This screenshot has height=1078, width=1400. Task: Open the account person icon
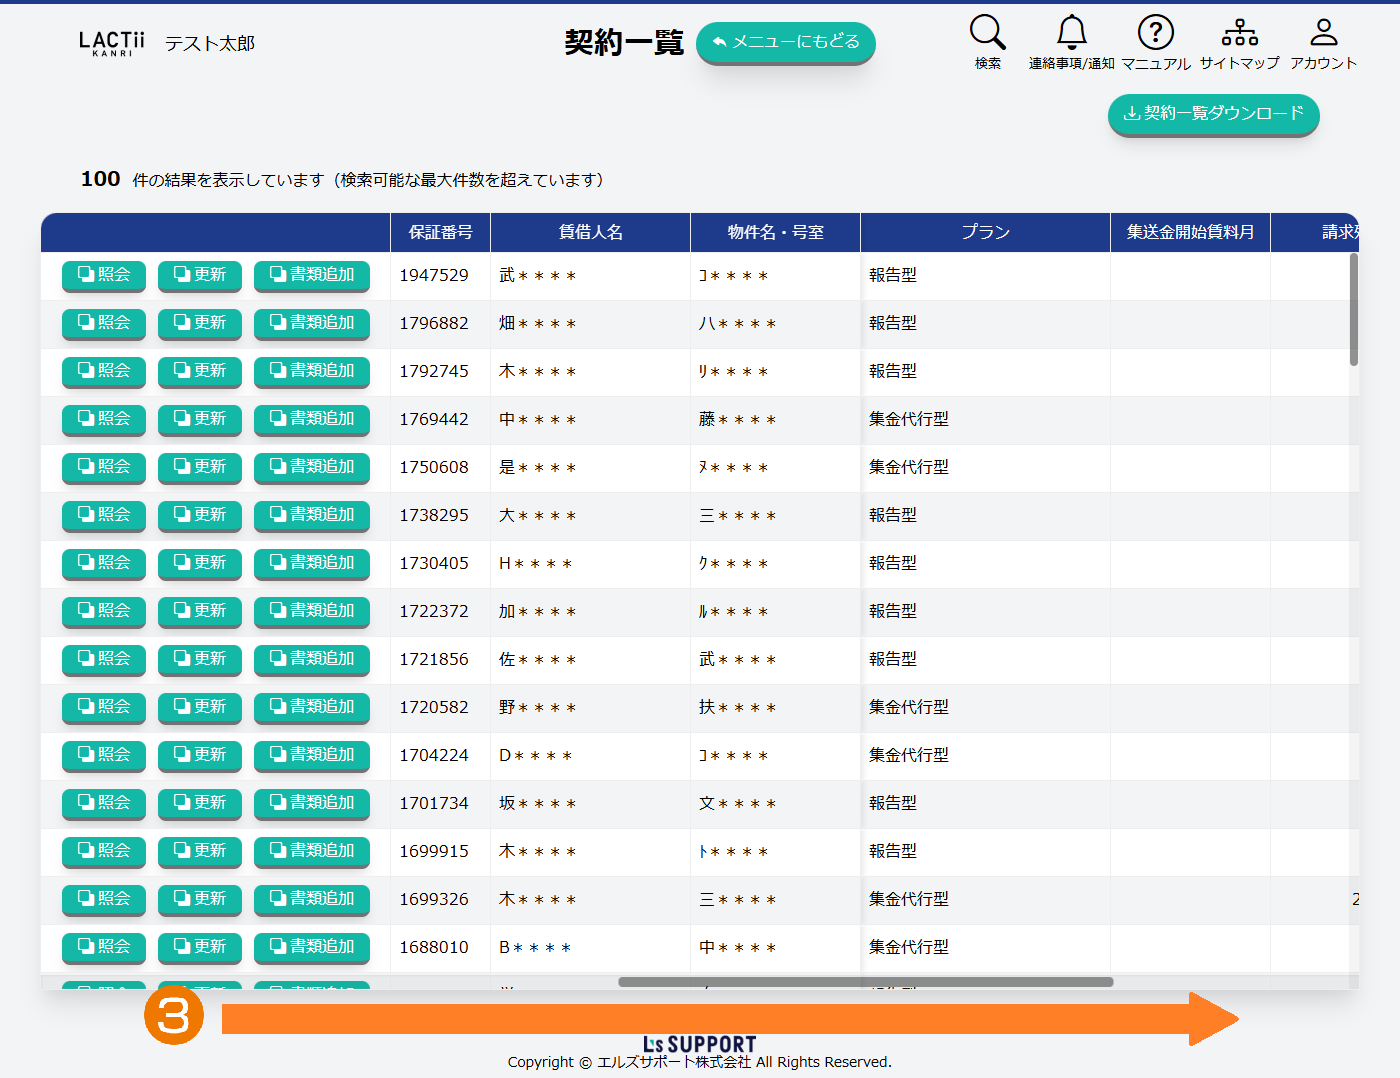pyautogui.click(x=1323, y=33)
